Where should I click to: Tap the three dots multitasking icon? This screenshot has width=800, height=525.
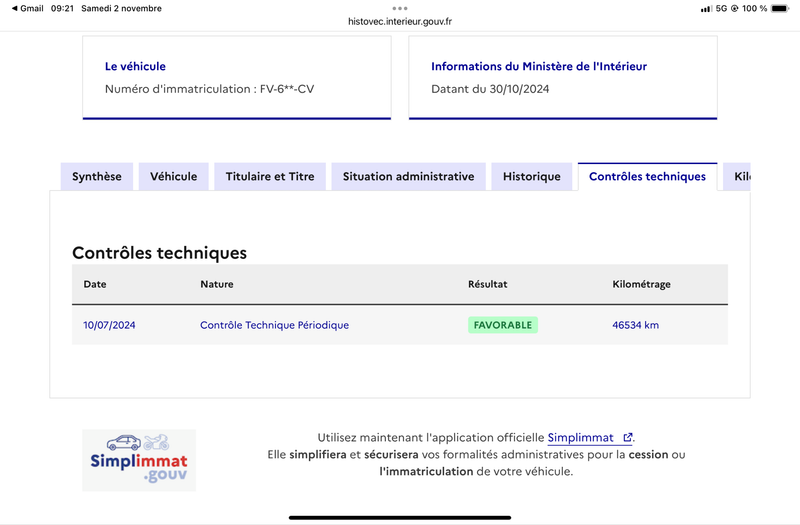tap(399, 8)
